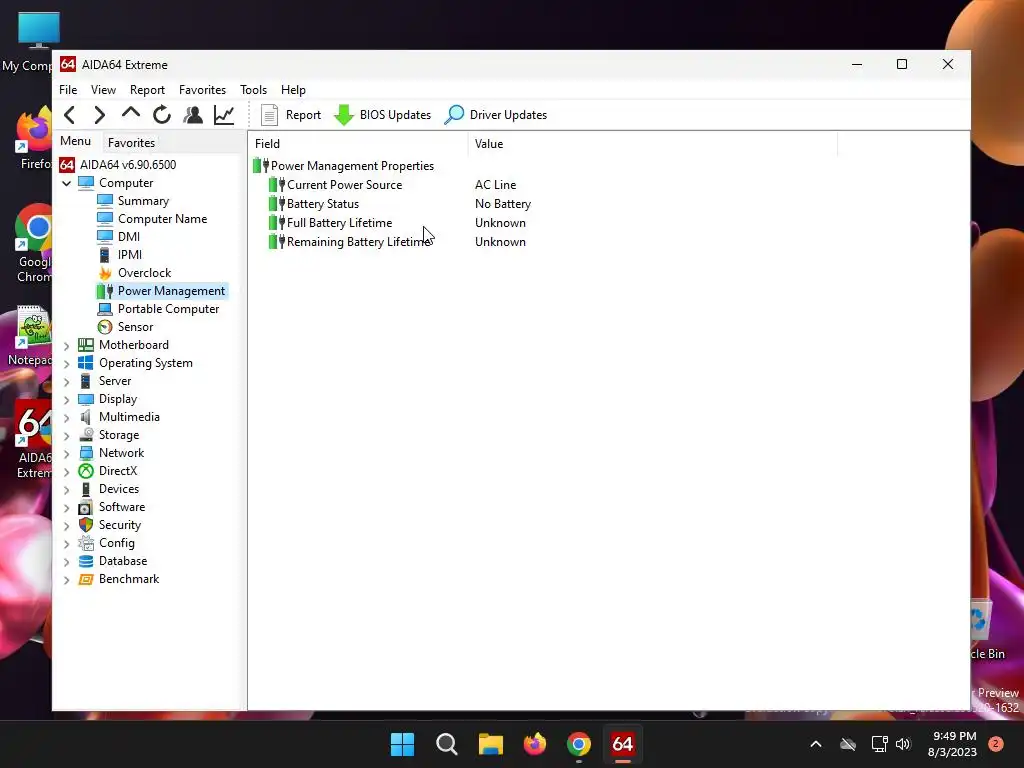Open the View menu
This screenshot has width=1024, height=768.
point(103,89)
